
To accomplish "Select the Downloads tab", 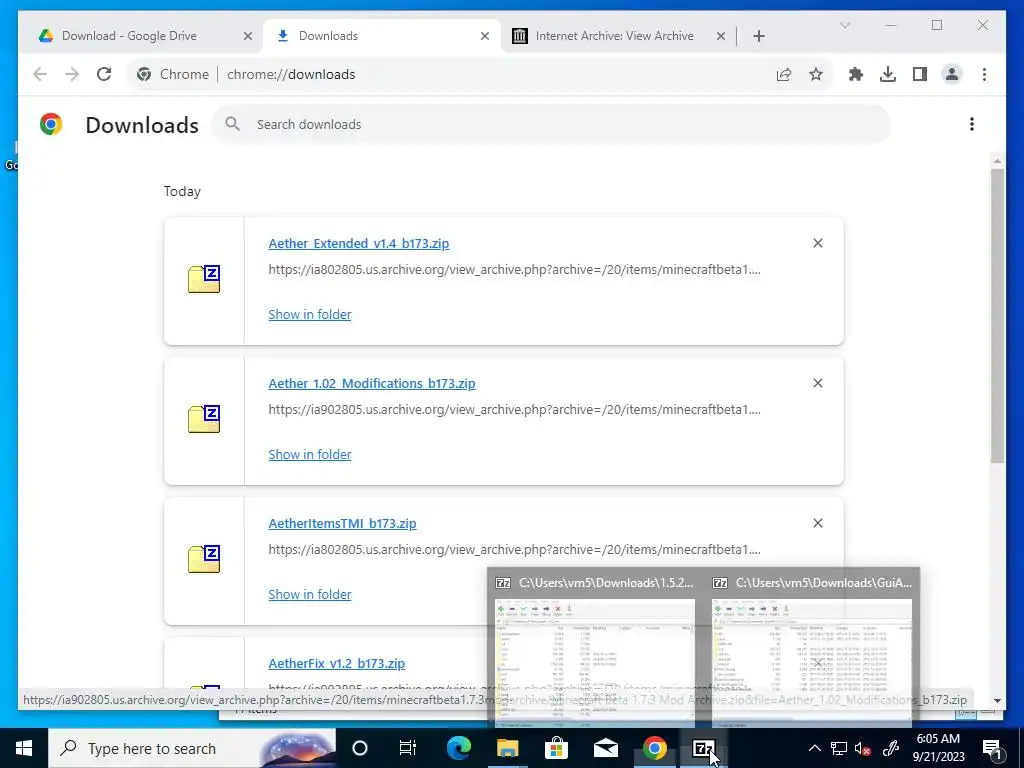I will pyautogui.click(x=382, y=36).
